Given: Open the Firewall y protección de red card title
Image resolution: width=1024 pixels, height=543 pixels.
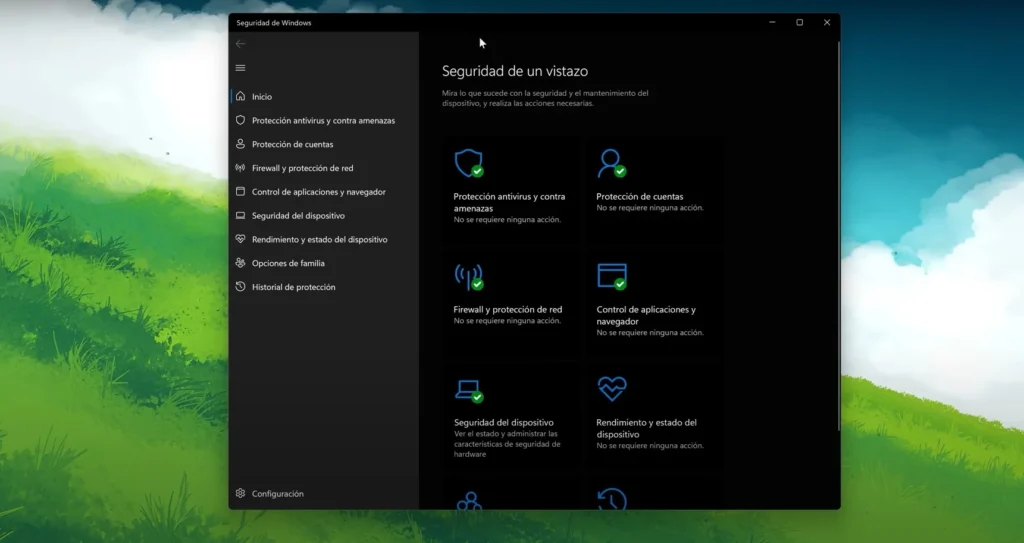Looking at the screenshot, I should point(507,309).
